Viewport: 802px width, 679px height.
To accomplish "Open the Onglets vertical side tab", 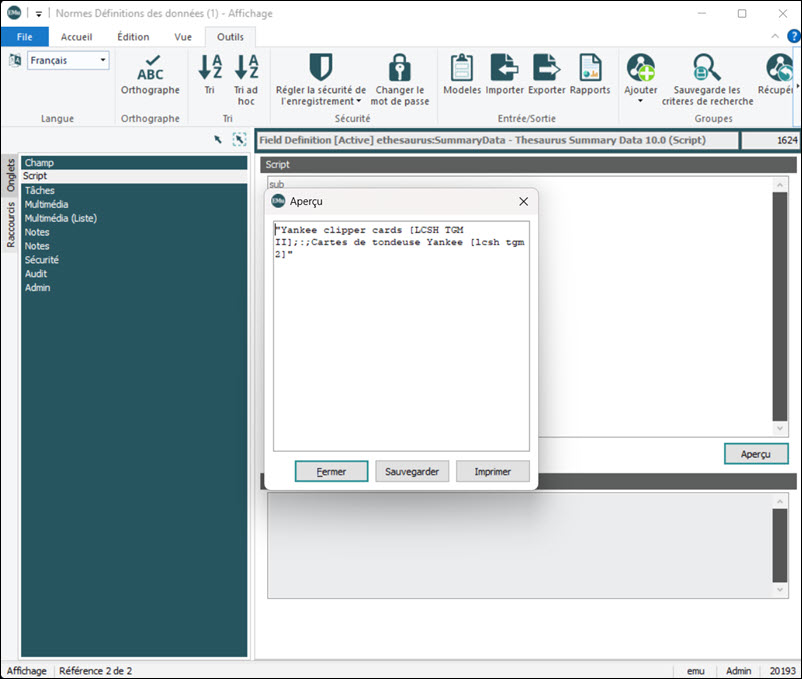I will [10, 175].
